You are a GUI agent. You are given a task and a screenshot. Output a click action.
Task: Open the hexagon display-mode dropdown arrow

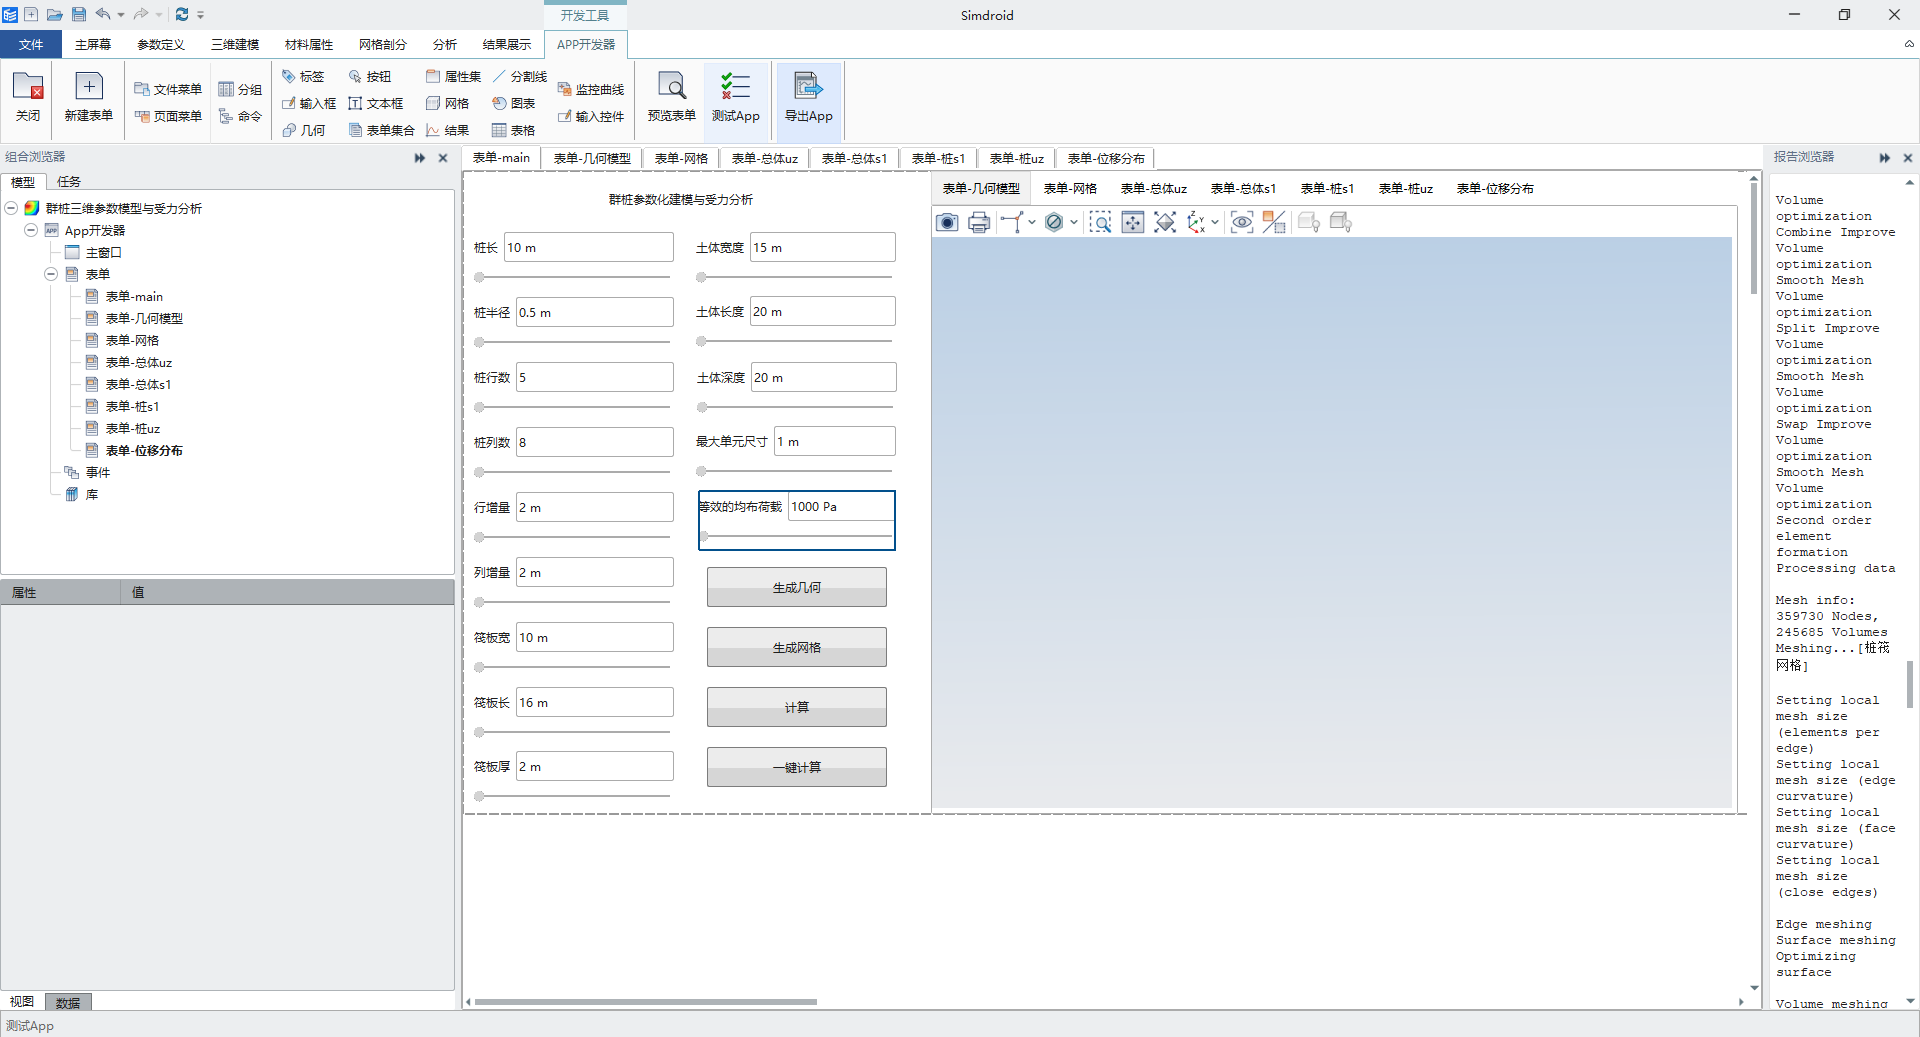[1073, 222]
